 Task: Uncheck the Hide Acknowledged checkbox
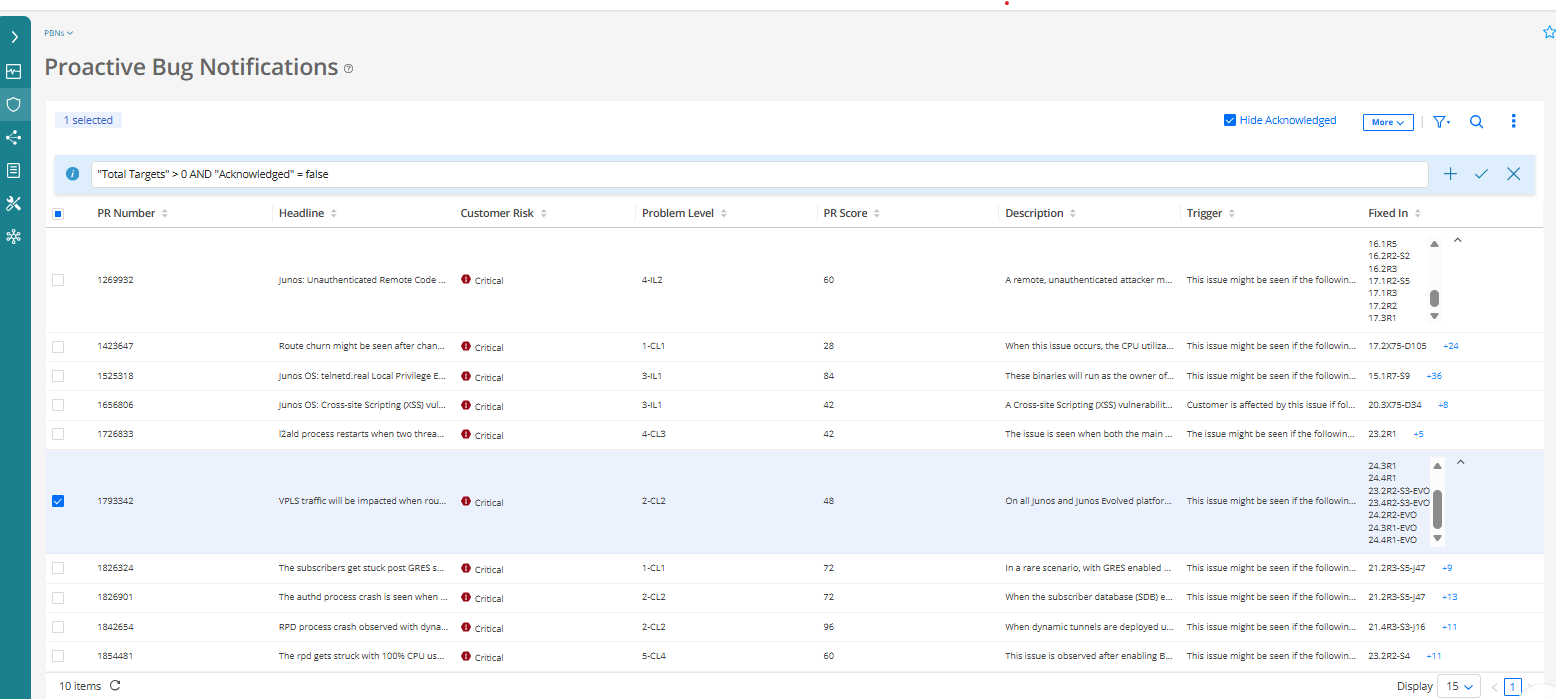tap(1230, 121)
